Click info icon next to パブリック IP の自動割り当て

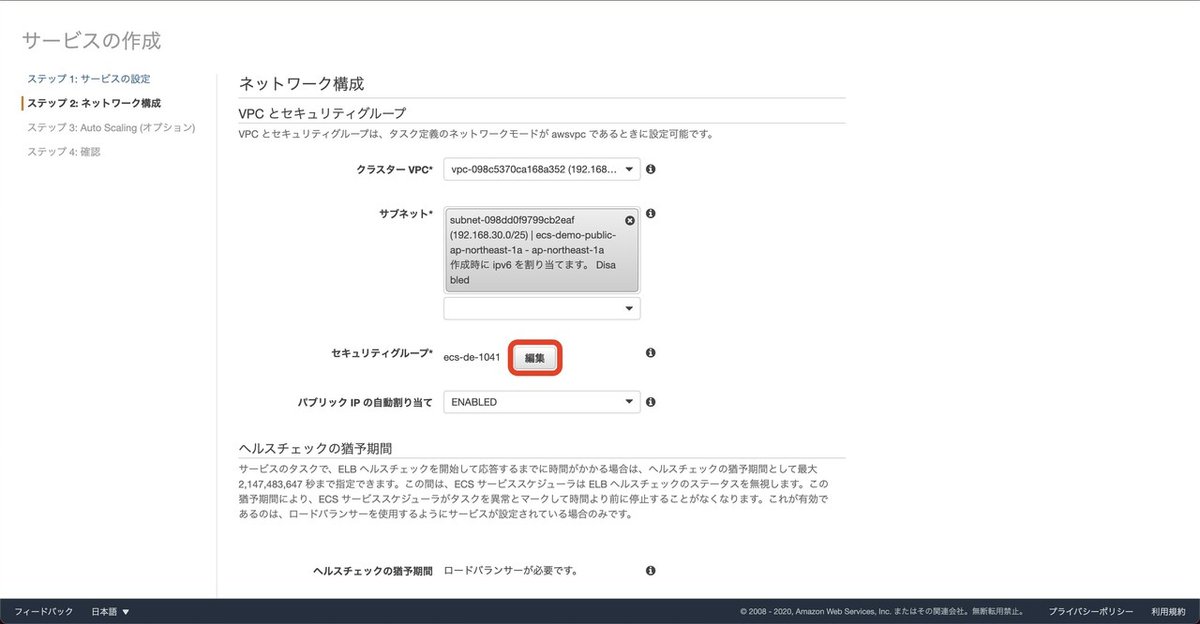coord(650,402)
